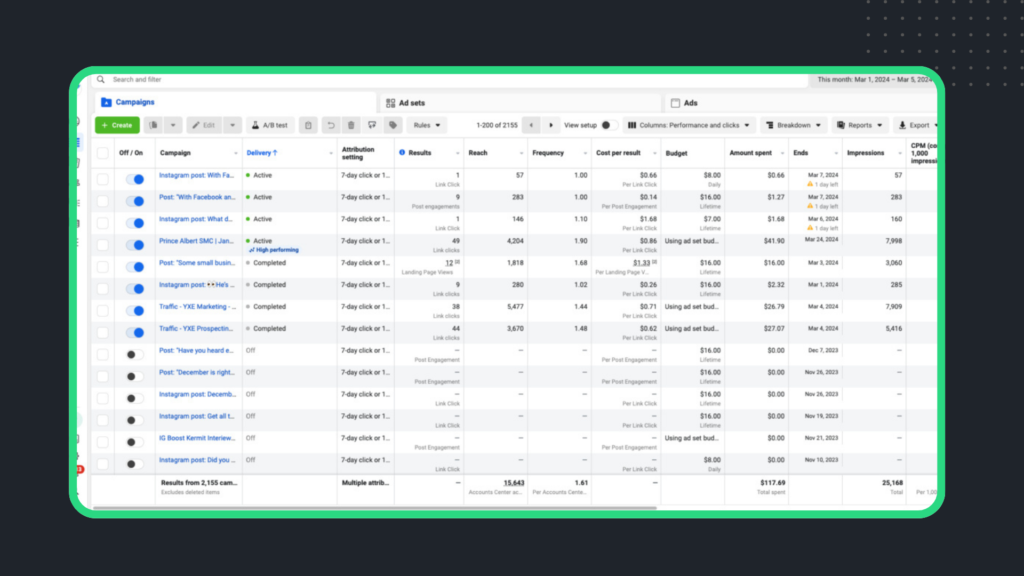Screen dimensions: 1024x576
Task: Click the duplicate campaign icon
Action: point(153,125)
